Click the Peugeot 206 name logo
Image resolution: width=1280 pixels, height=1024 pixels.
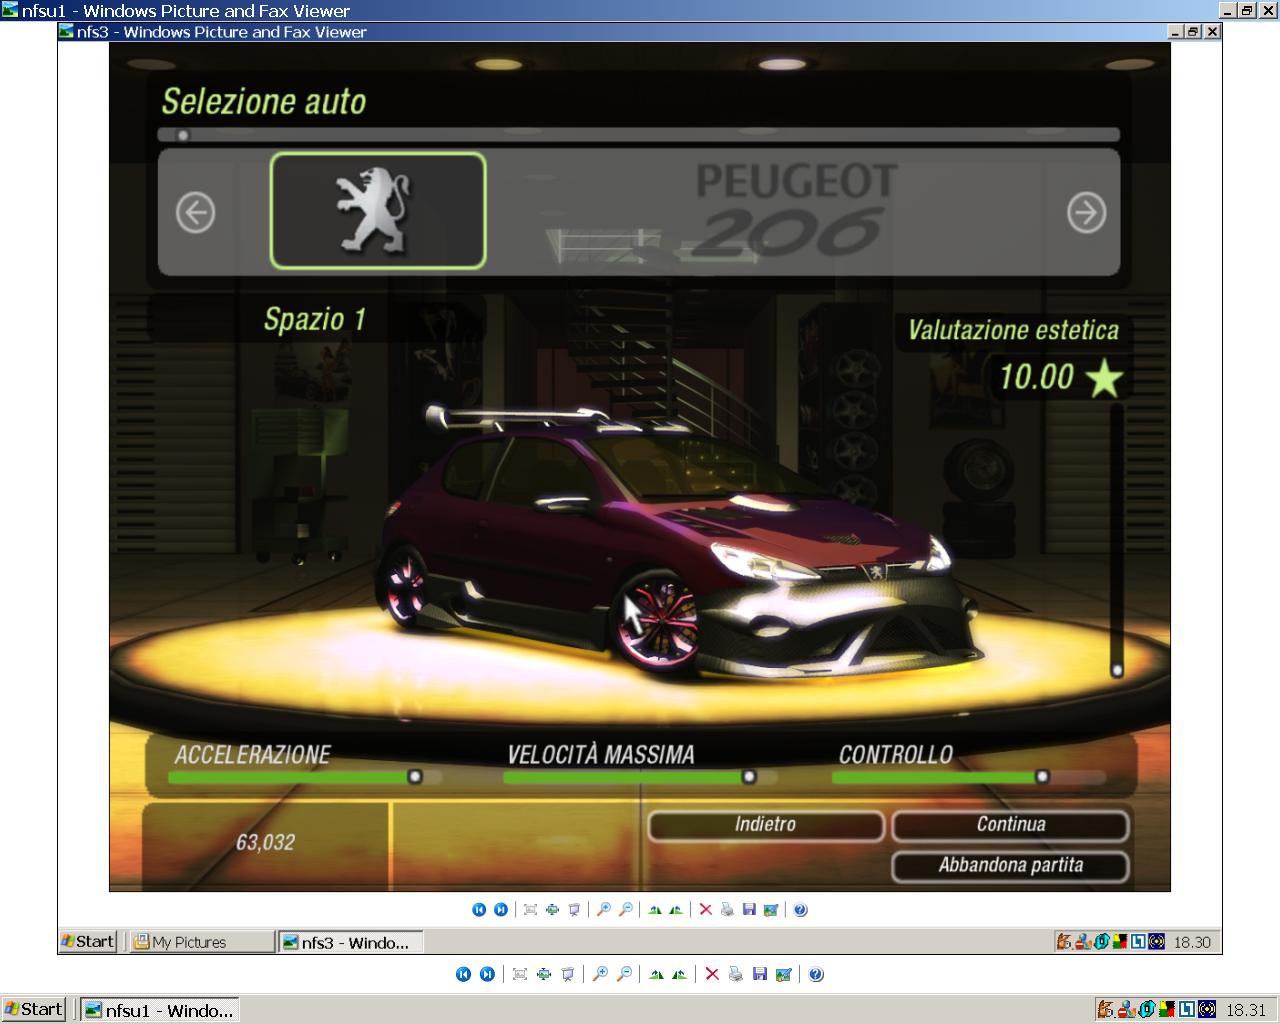coord(796,209)
